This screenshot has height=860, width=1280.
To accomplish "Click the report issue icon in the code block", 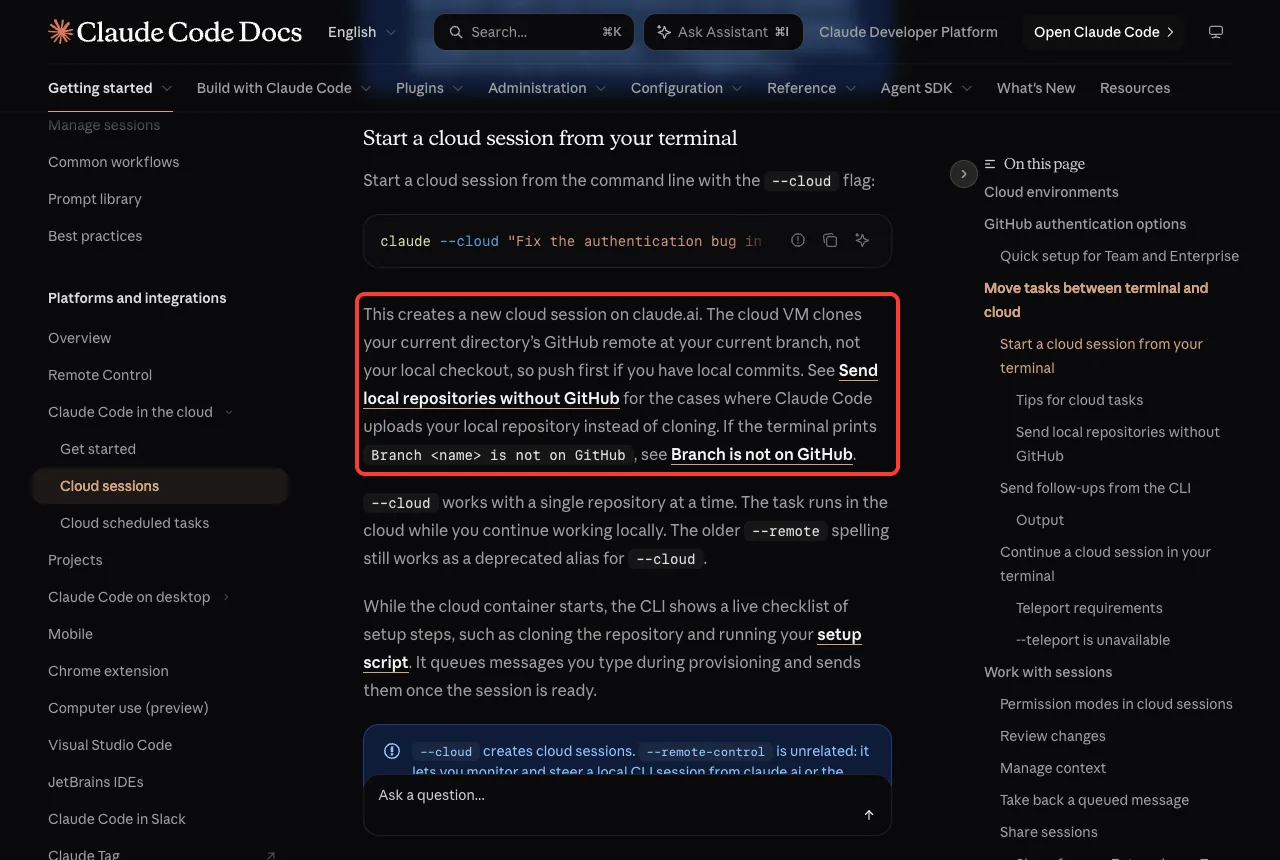I will pyautogui.click(x=798, y=240).
